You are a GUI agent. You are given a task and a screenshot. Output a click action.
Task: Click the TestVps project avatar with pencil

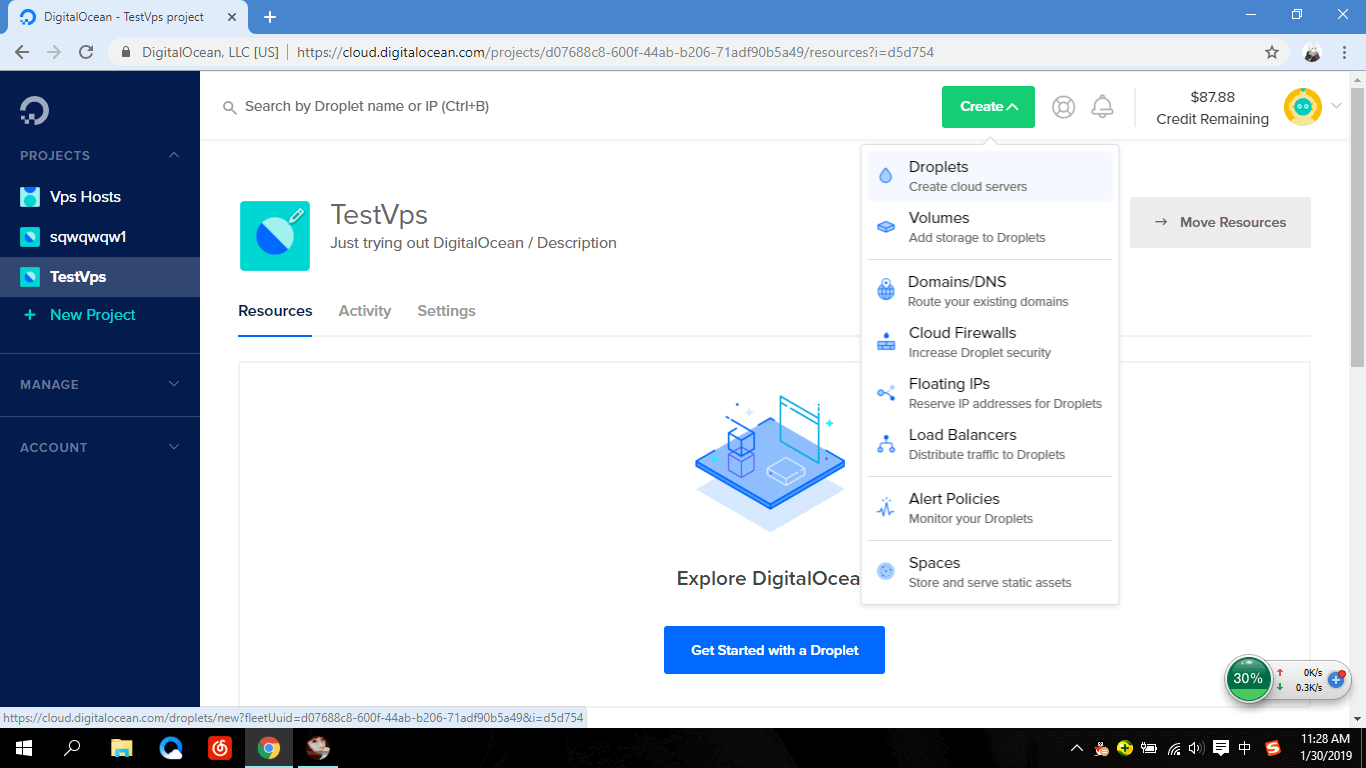(275, 236)
